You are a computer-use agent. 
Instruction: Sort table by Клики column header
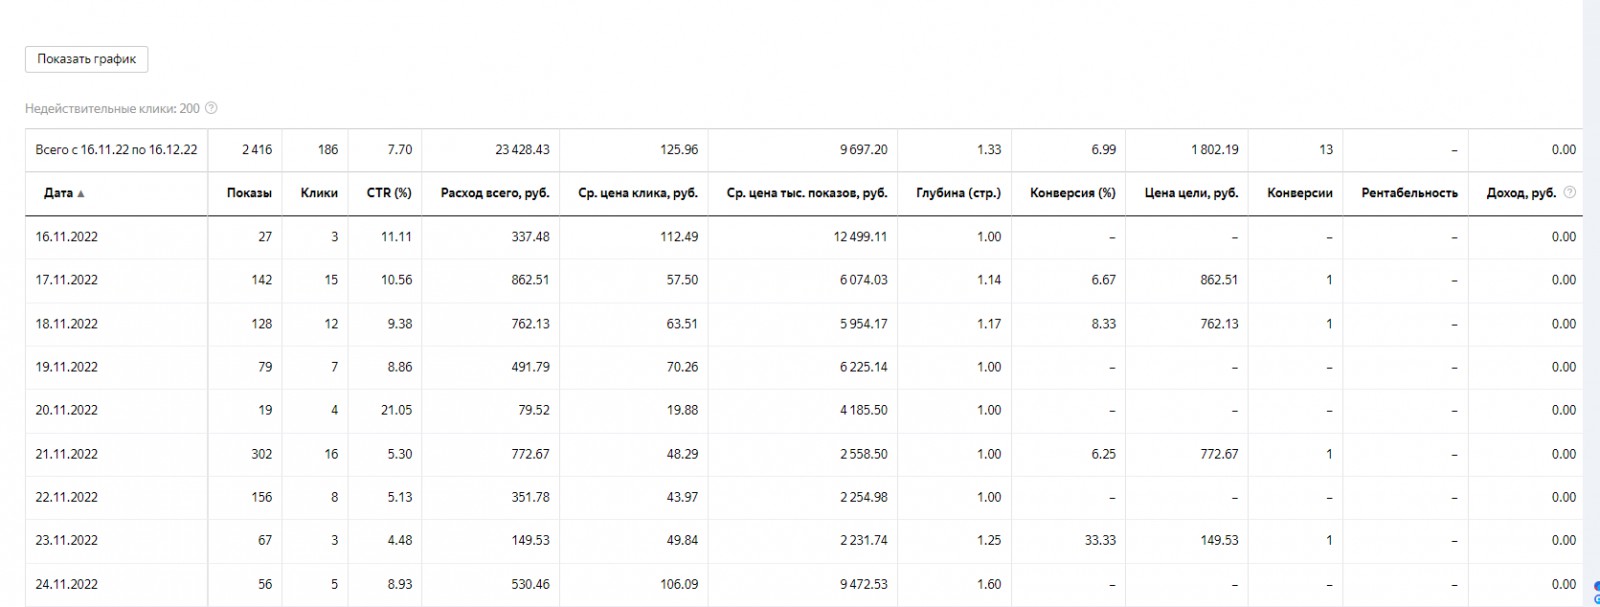coord(319,193)
